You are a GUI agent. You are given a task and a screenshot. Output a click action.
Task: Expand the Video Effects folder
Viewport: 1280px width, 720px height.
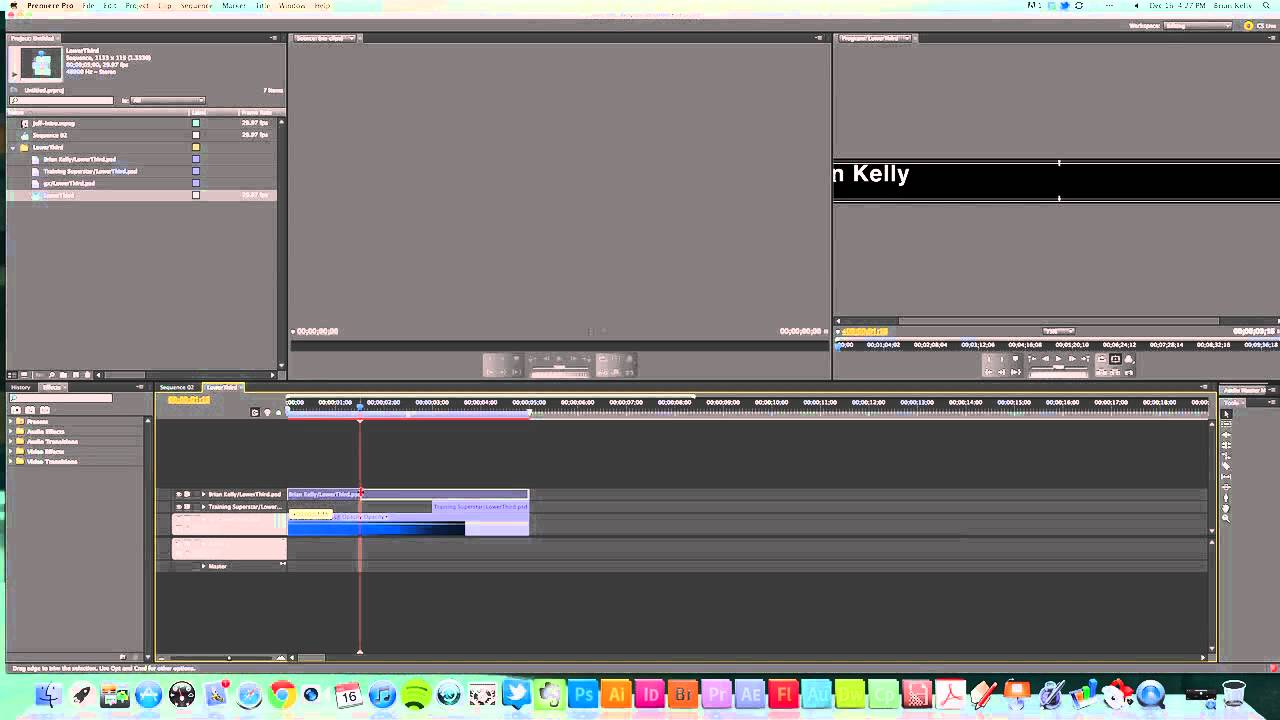click(x=11, y=451)
